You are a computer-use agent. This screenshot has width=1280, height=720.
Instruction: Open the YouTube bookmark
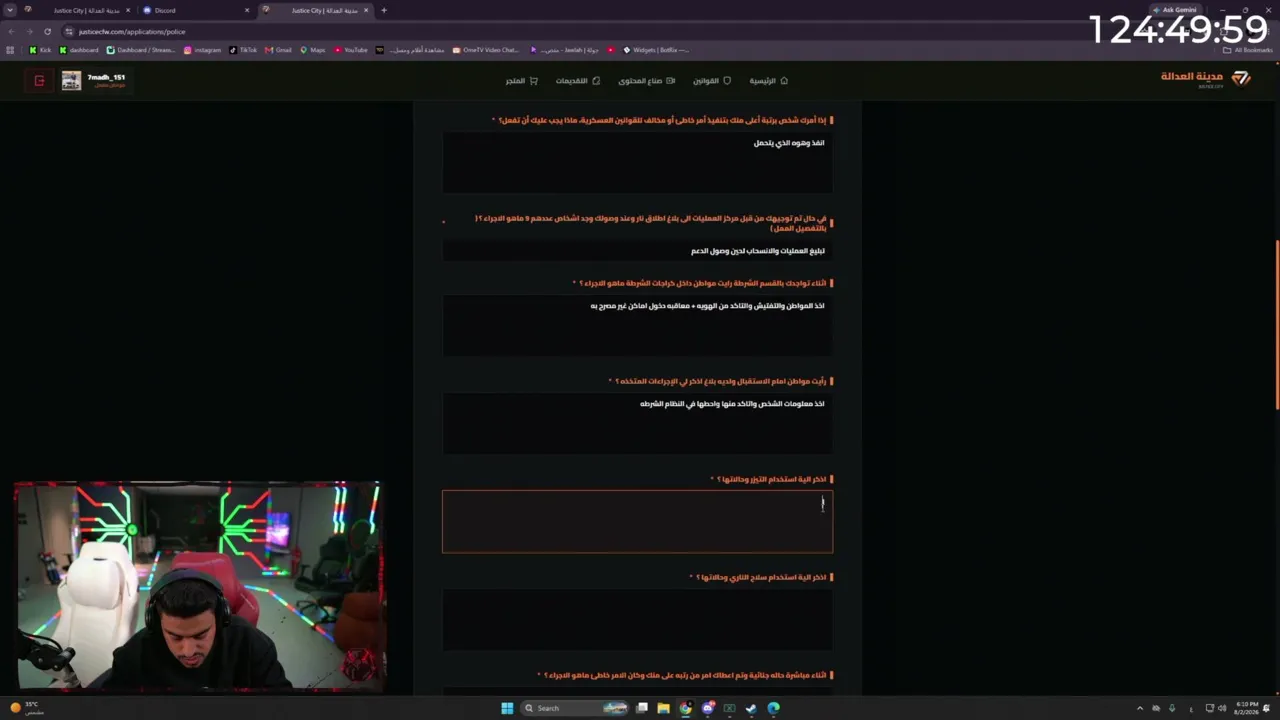pyautogui.click(x=351, y=50)
